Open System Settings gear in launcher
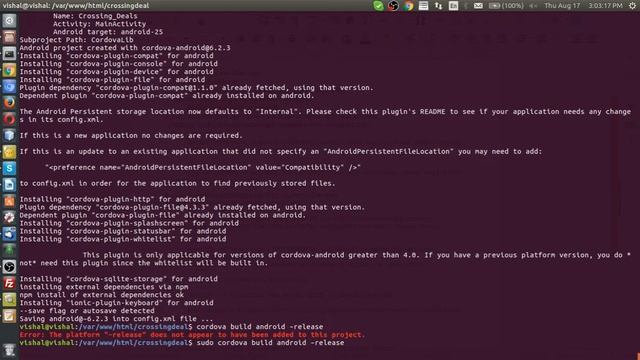 click(9, 217)
